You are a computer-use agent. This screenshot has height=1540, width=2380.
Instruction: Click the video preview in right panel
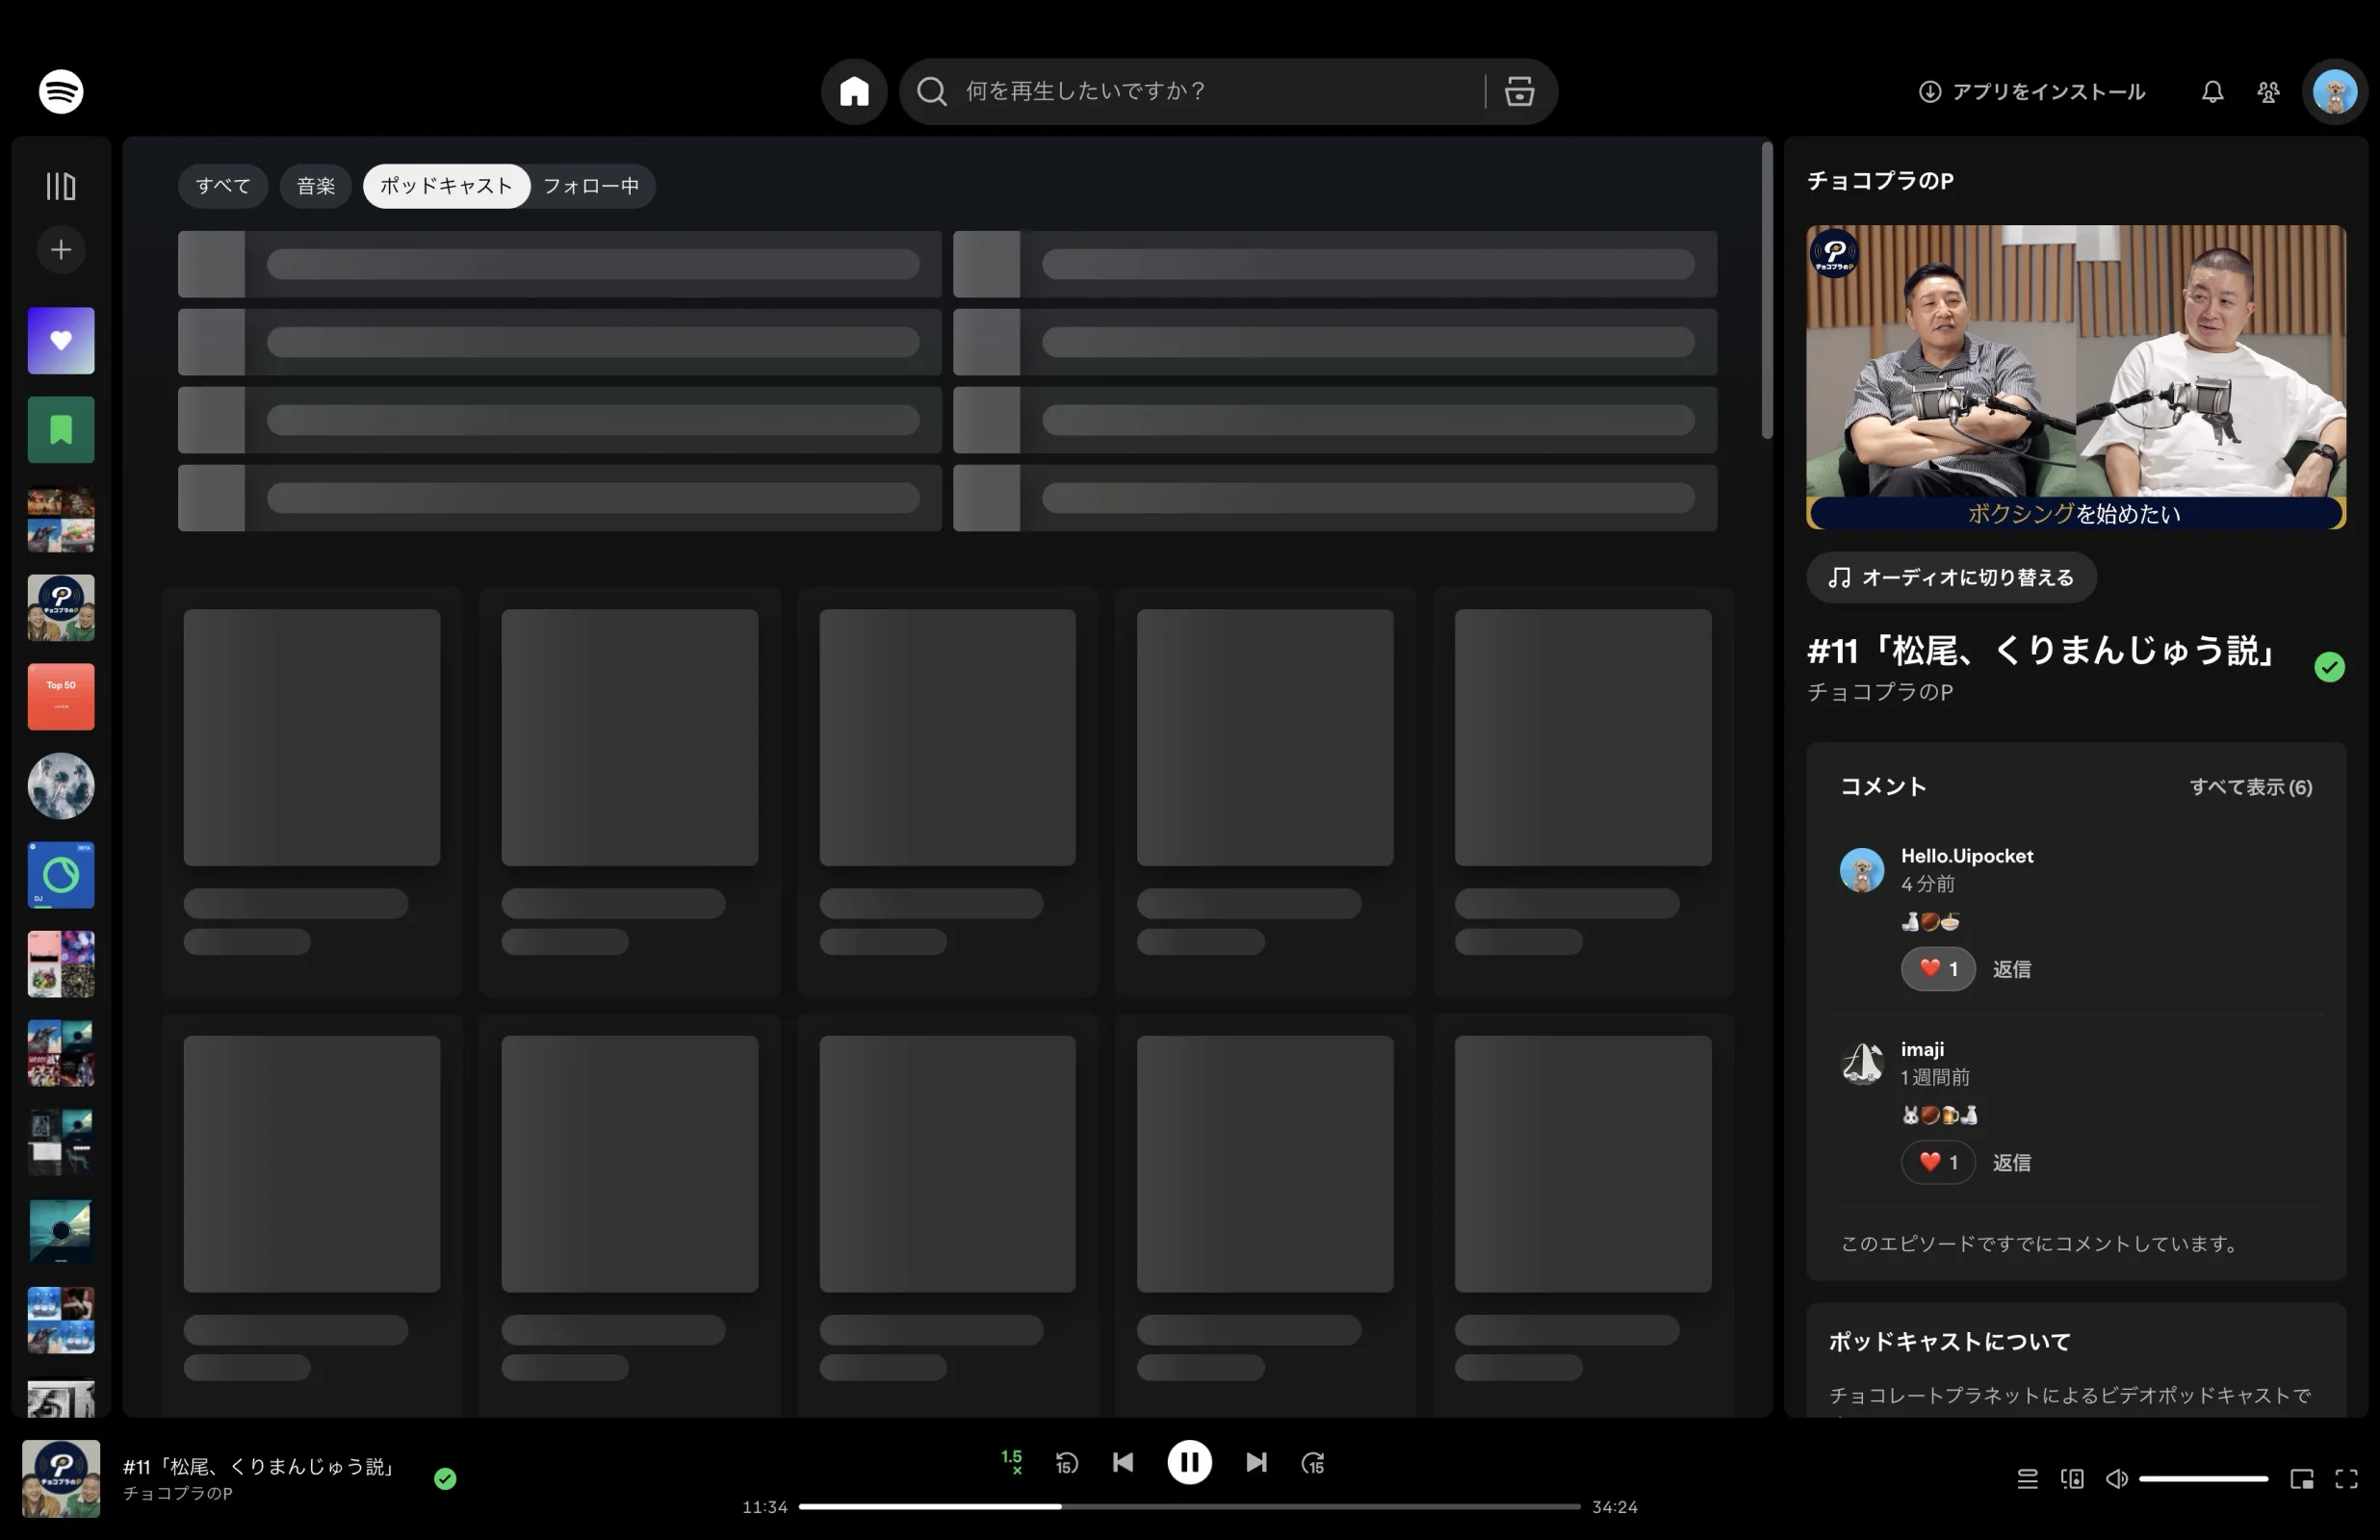coord(2075,376)
